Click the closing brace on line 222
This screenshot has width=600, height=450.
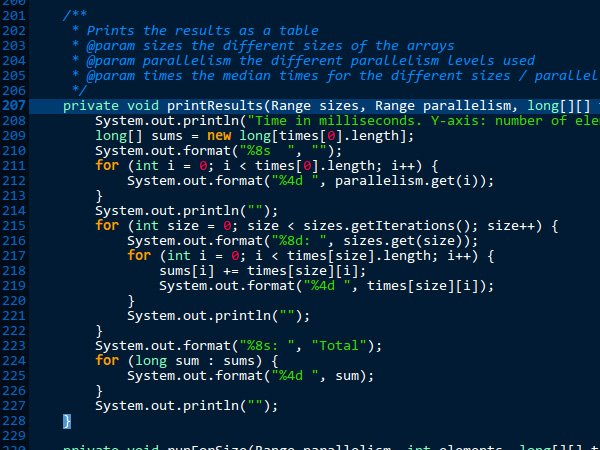pos(99,331)
